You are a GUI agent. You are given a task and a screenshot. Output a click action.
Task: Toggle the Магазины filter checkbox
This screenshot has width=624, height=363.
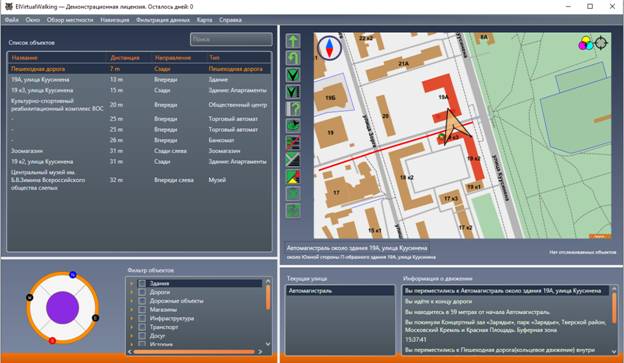pos(142,310)
